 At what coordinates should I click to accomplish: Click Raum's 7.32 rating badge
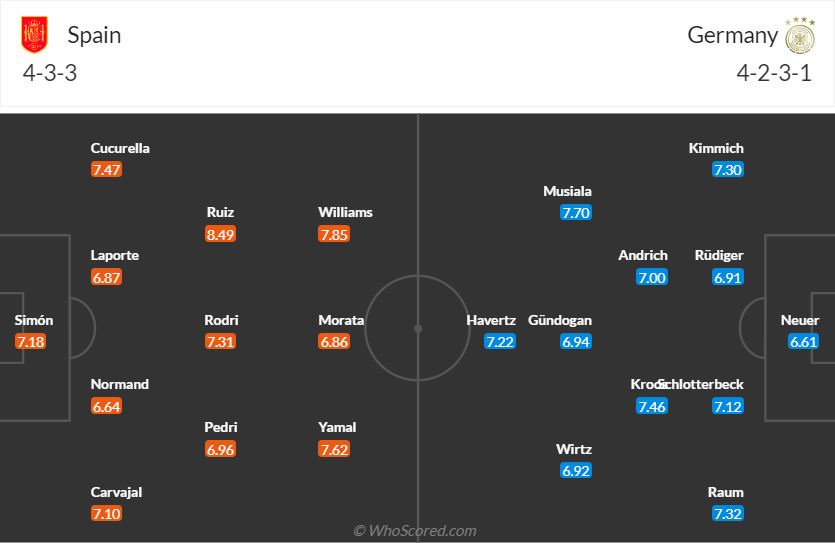(x=728, y=514)
